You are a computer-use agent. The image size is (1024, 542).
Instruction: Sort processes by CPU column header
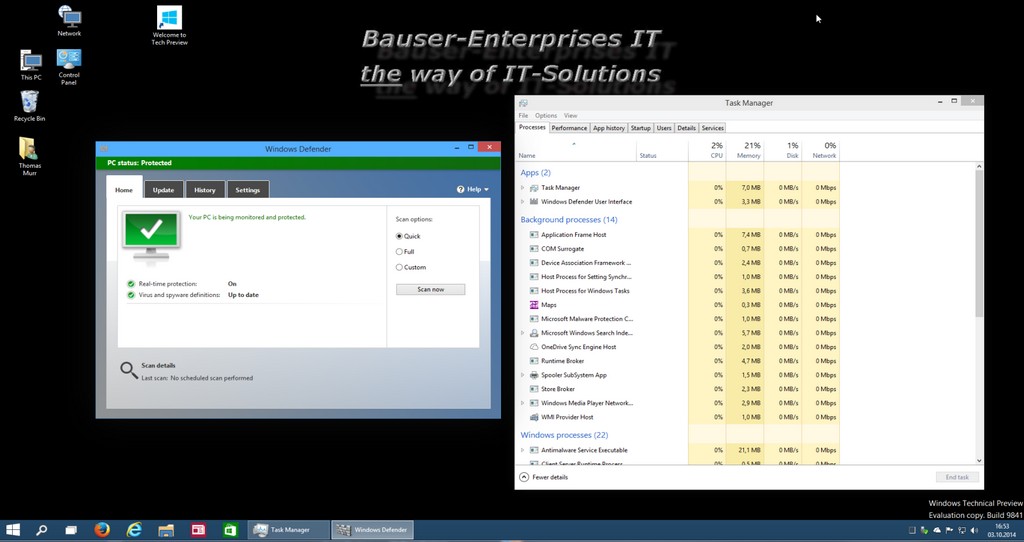pyautogui.click(x=707, y=150)
